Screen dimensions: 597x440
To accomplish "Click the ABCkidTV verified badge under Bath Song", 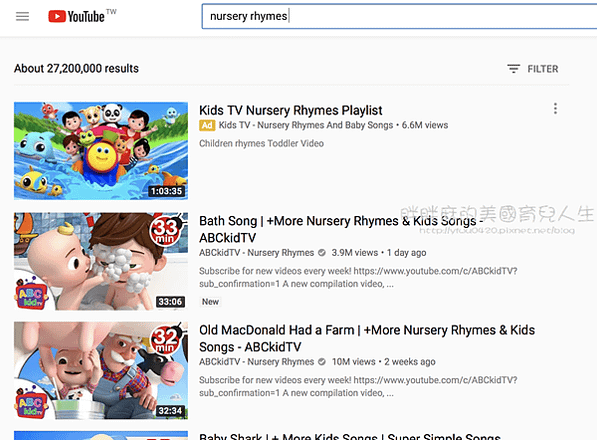I will (x=322, y=253).
